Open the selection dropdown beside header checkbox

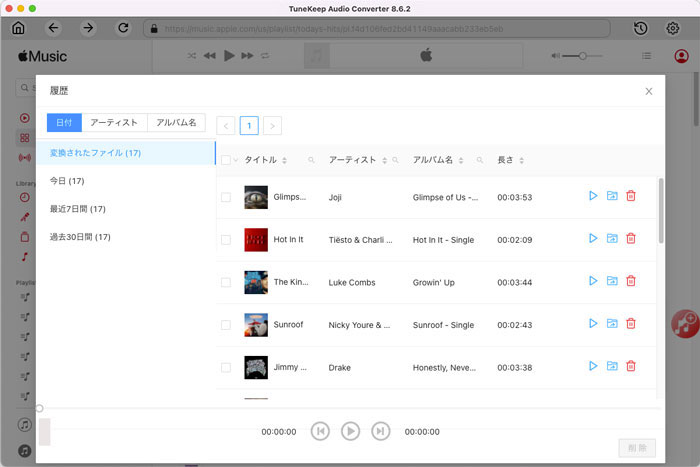[235, 160]
